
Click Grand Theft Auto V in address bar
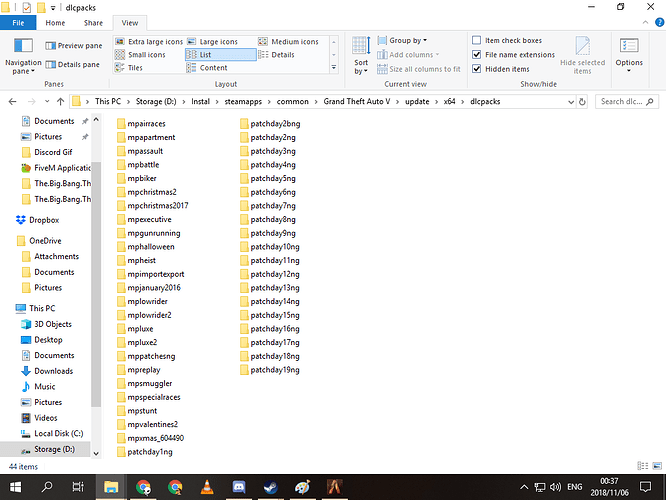(356, 102)
